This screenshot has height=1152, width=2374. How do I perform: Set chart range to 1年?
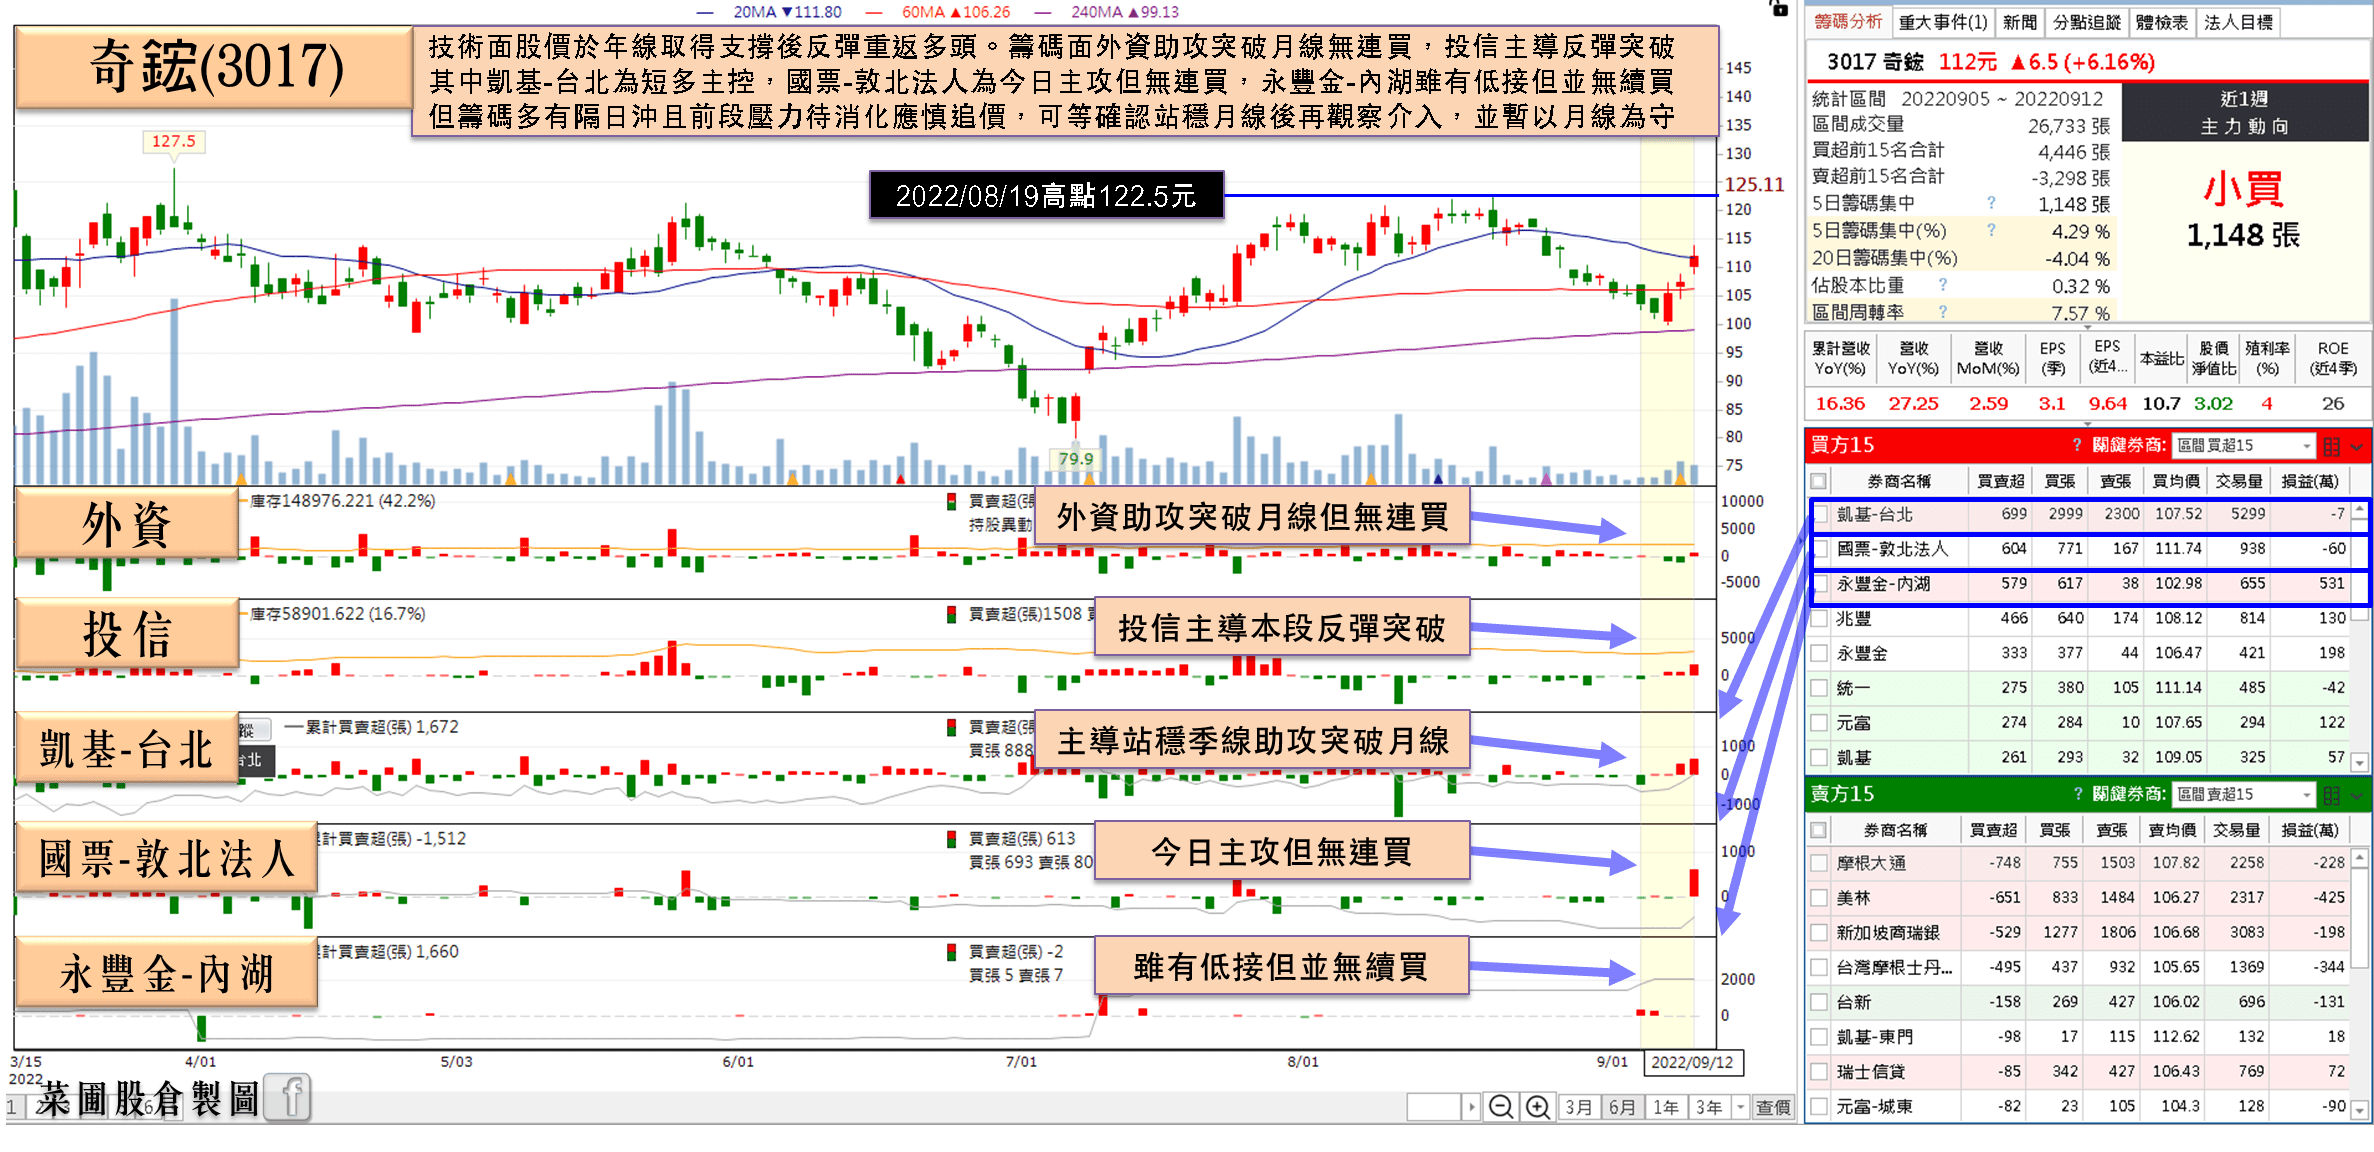(x=1665, y=1107)
